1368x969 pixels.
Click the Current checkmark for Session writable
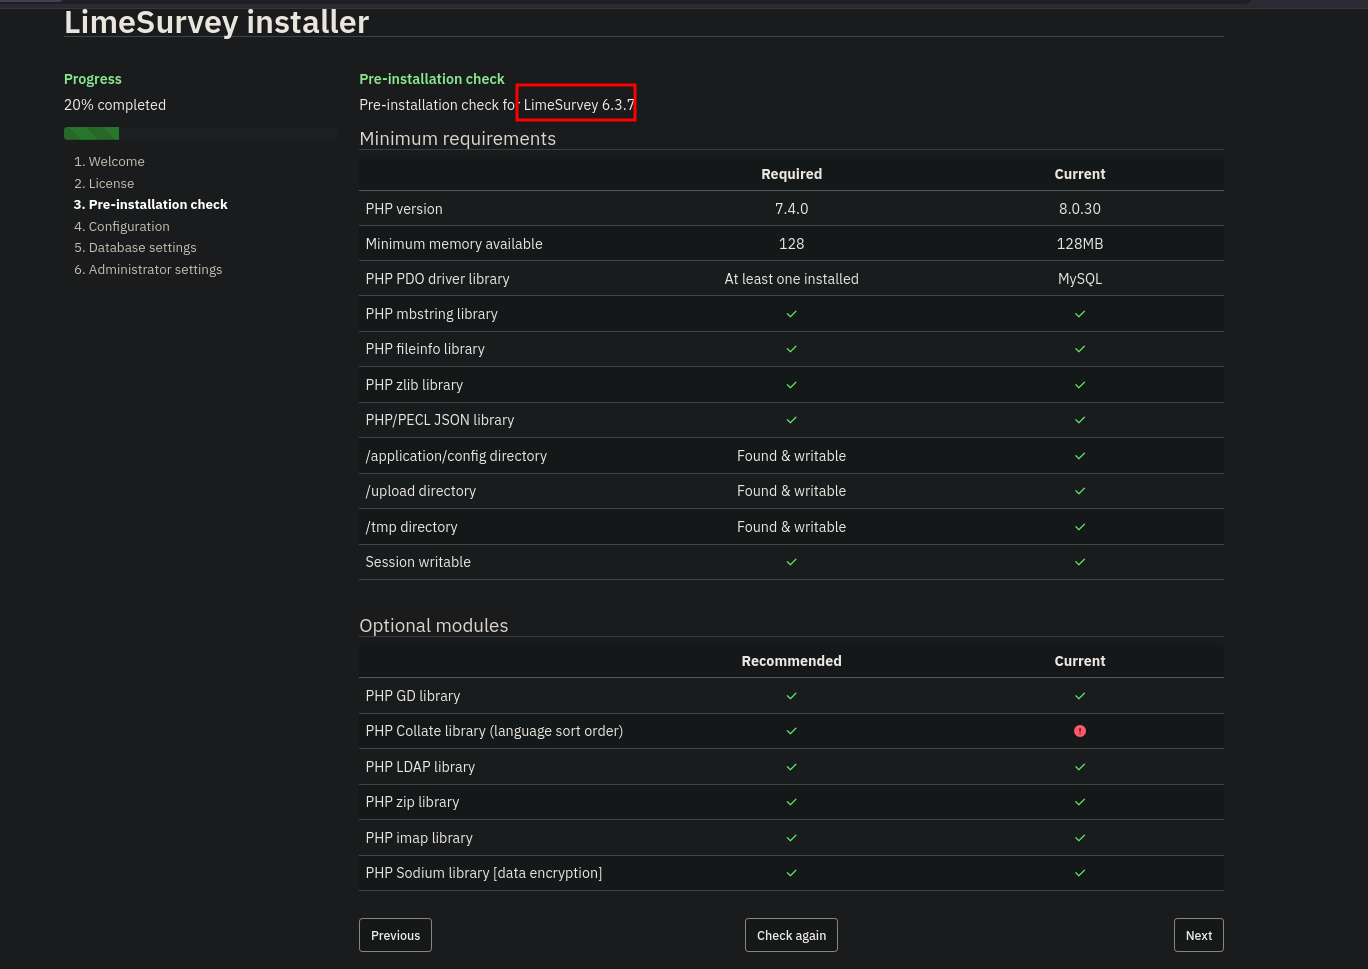click(x=1080, y=562)
